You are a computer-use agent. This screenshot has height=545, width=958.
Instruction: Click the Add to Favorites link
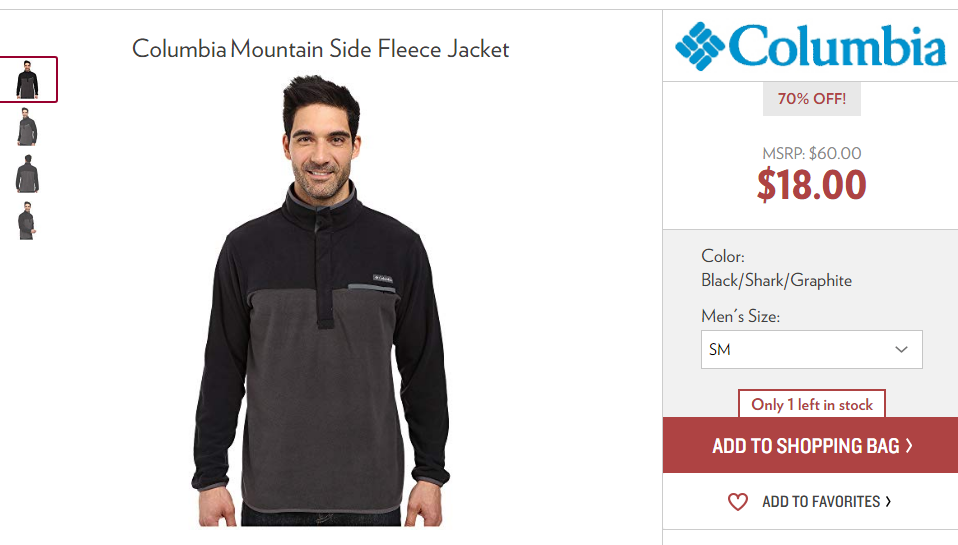821,502
